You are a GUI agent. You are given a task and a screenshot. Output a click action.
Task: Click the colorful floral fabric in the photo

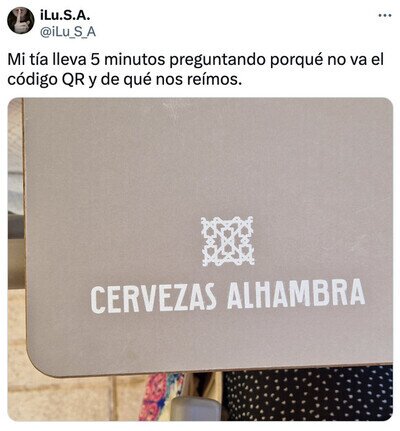tap(161, 397)
